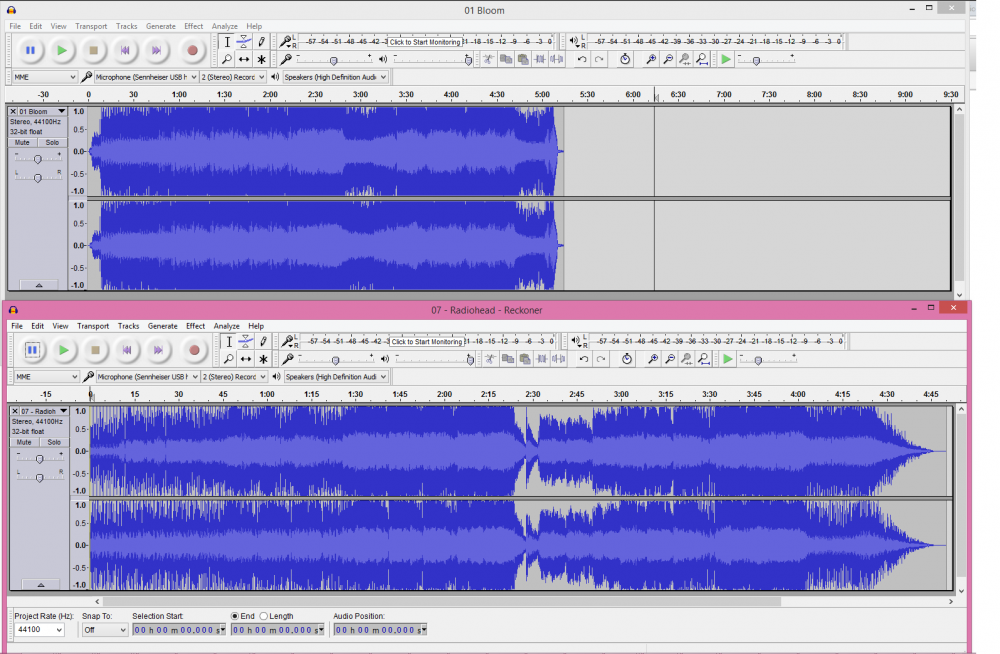Viewport: 1000px width, 654px height.
Task: Mute the 07 - Radioh track
Action: click(x=24, y=442)
